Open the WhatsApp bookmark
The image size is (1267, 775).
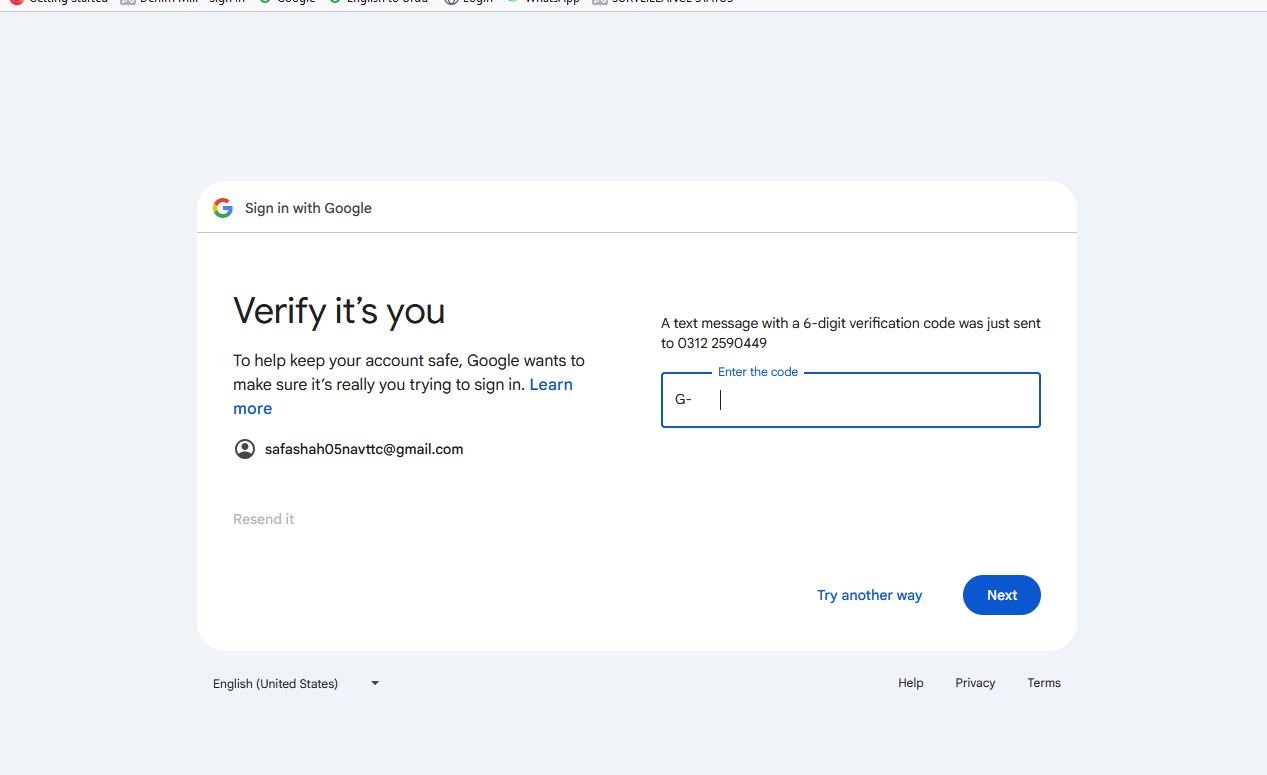click(544, 2)
